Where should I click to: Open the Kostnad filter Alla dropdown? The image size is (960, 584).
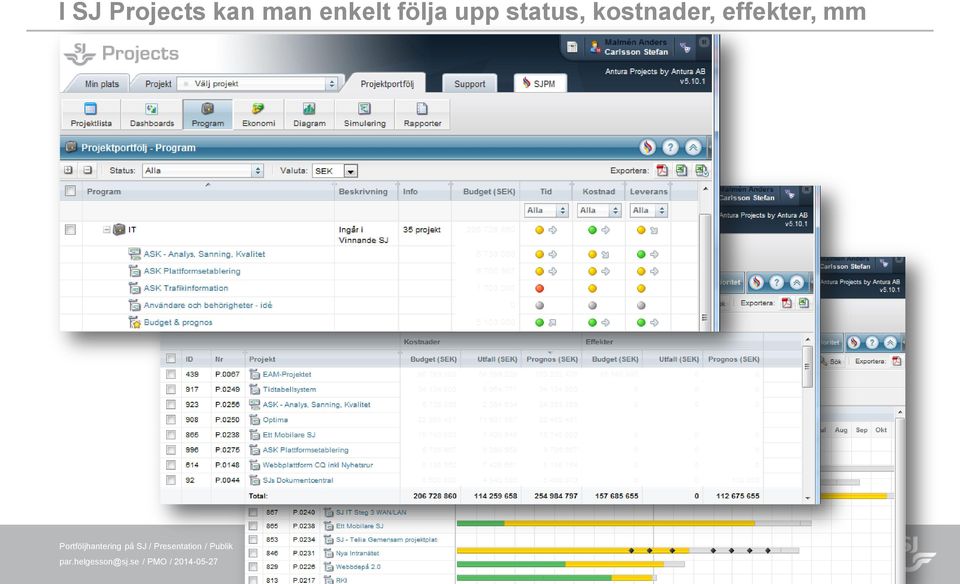click(599, 211)
